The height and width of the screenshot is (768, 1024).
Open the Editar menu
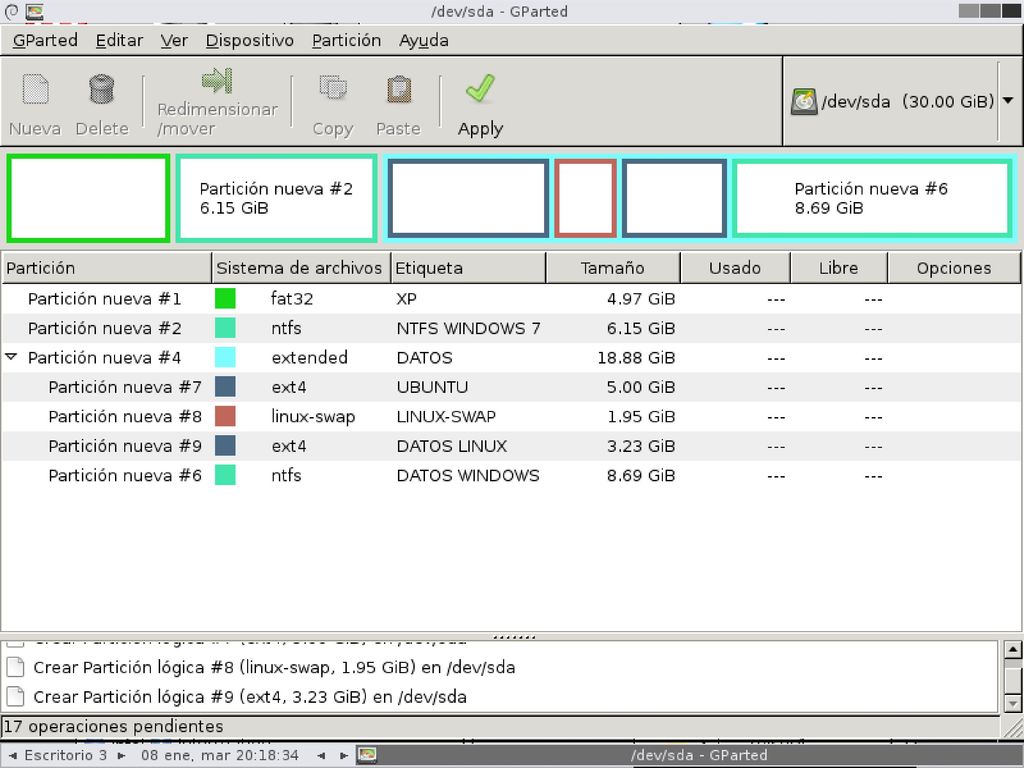click(119, 40)
